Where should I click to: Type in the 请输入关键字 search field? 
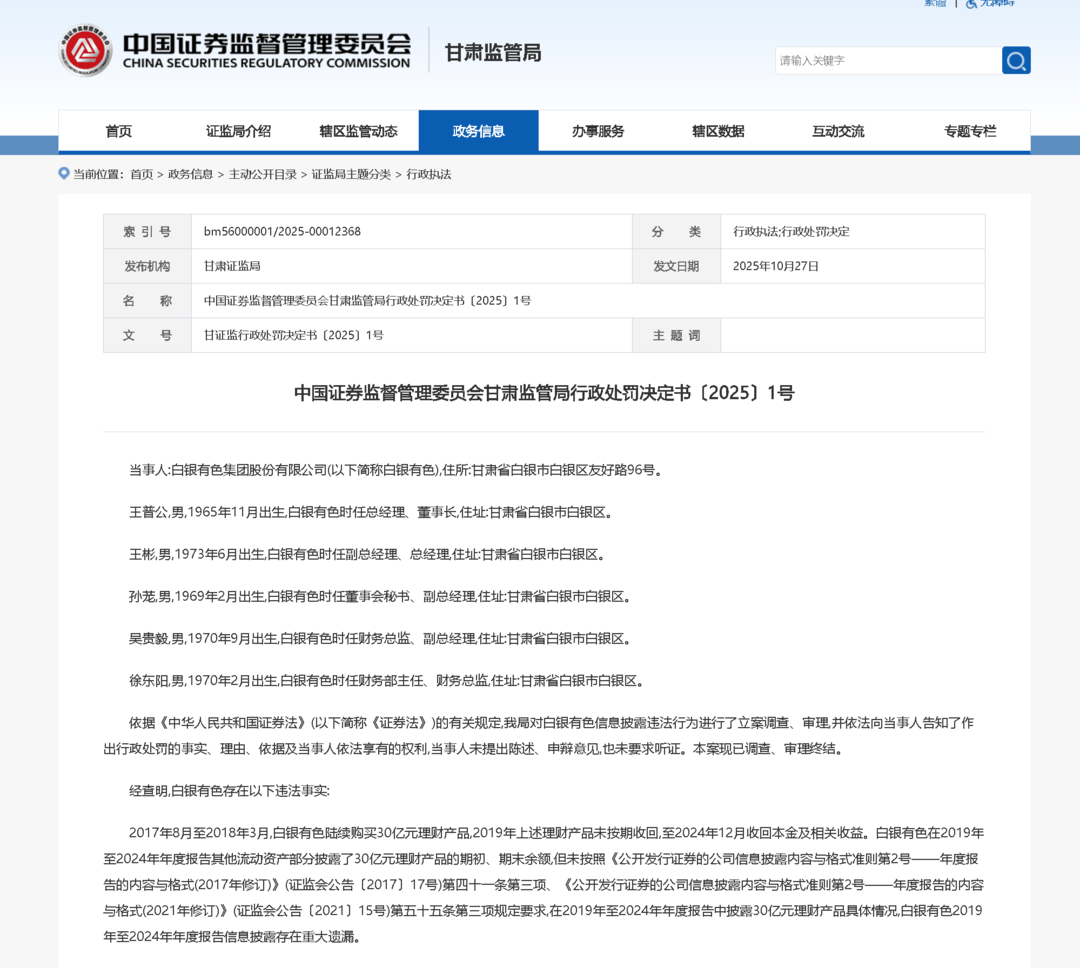click(887, 61)
